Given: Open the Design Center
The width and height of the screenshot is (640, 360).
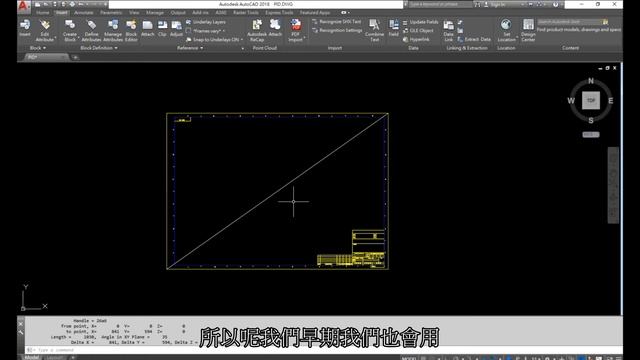Looking at the screenshot, I should [528, 30].
